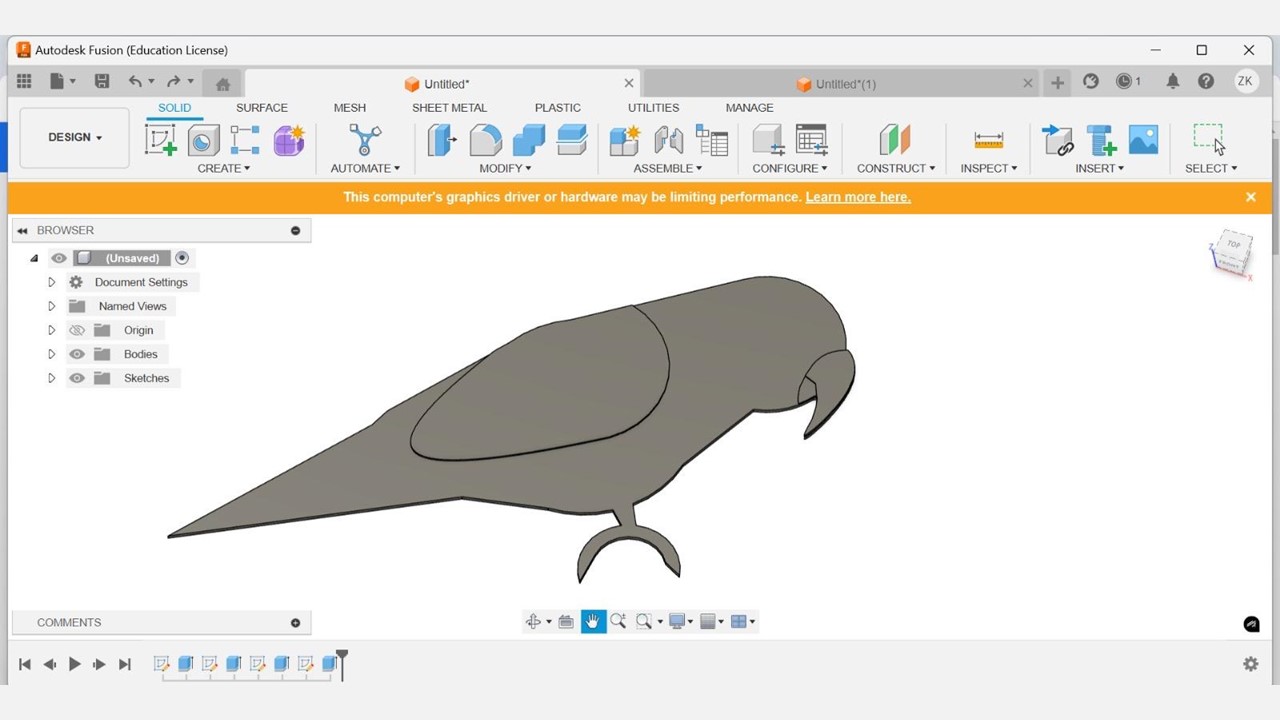Click the Automated Modeling icon
Screen dimensions: 1280x720
[365, 140]
